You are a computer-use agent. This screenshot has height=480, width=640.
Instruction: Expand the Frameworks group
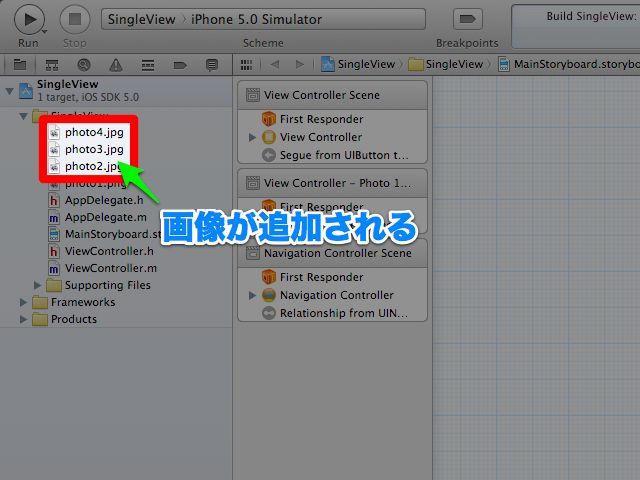(23, 302)
